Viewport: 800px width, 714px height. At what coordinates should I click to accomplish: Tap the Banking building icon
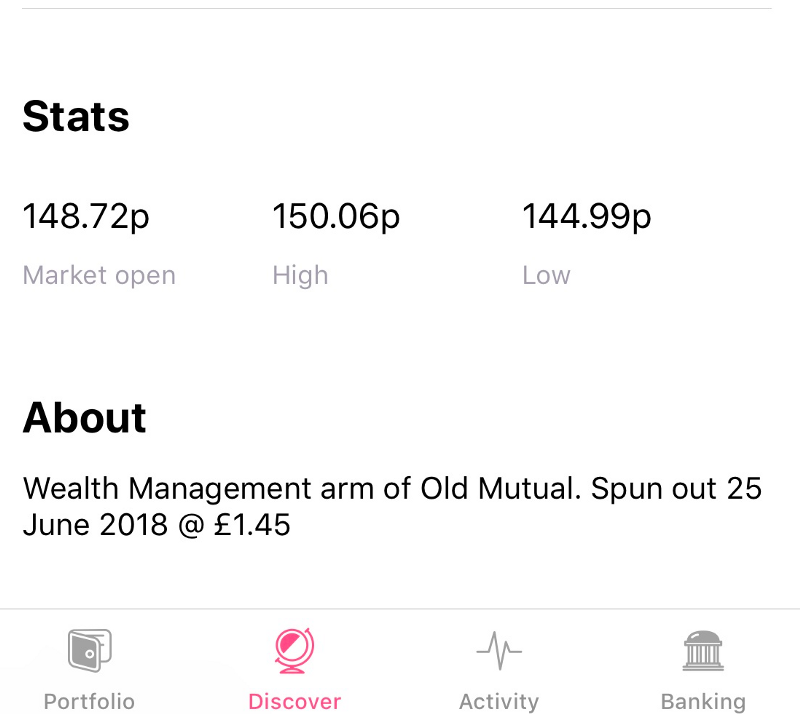(704, 651)
